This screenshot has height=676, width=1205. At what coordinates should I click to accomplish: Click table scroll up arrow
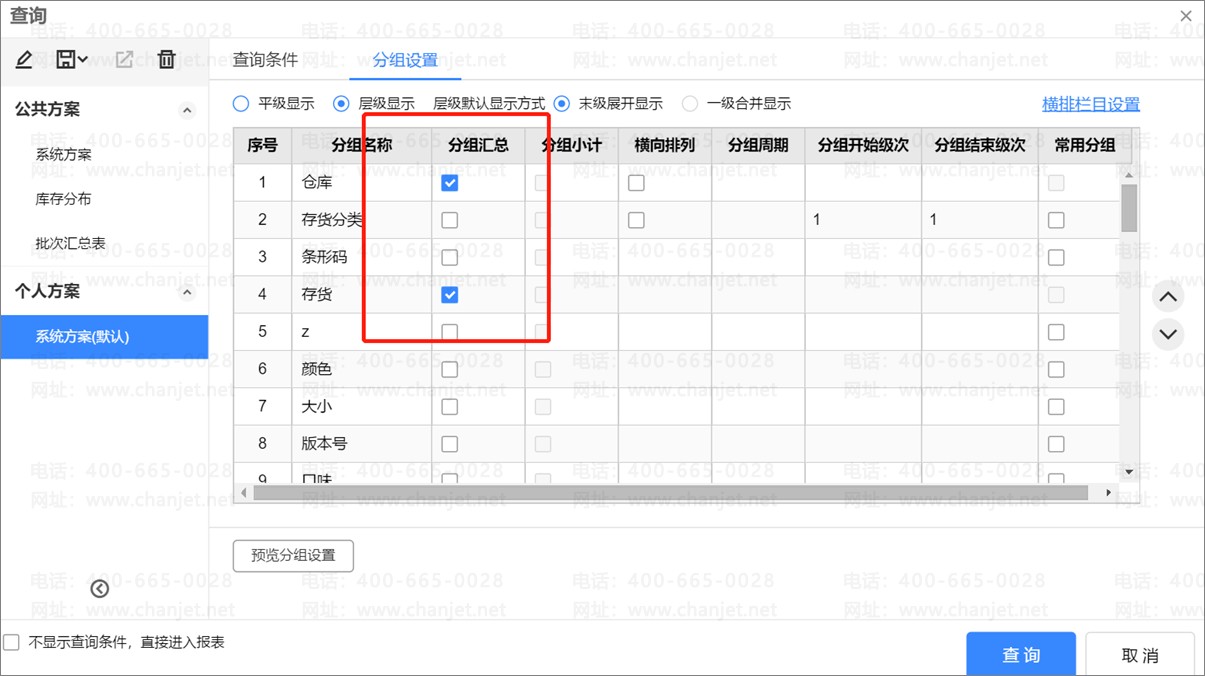[1129, 176]
